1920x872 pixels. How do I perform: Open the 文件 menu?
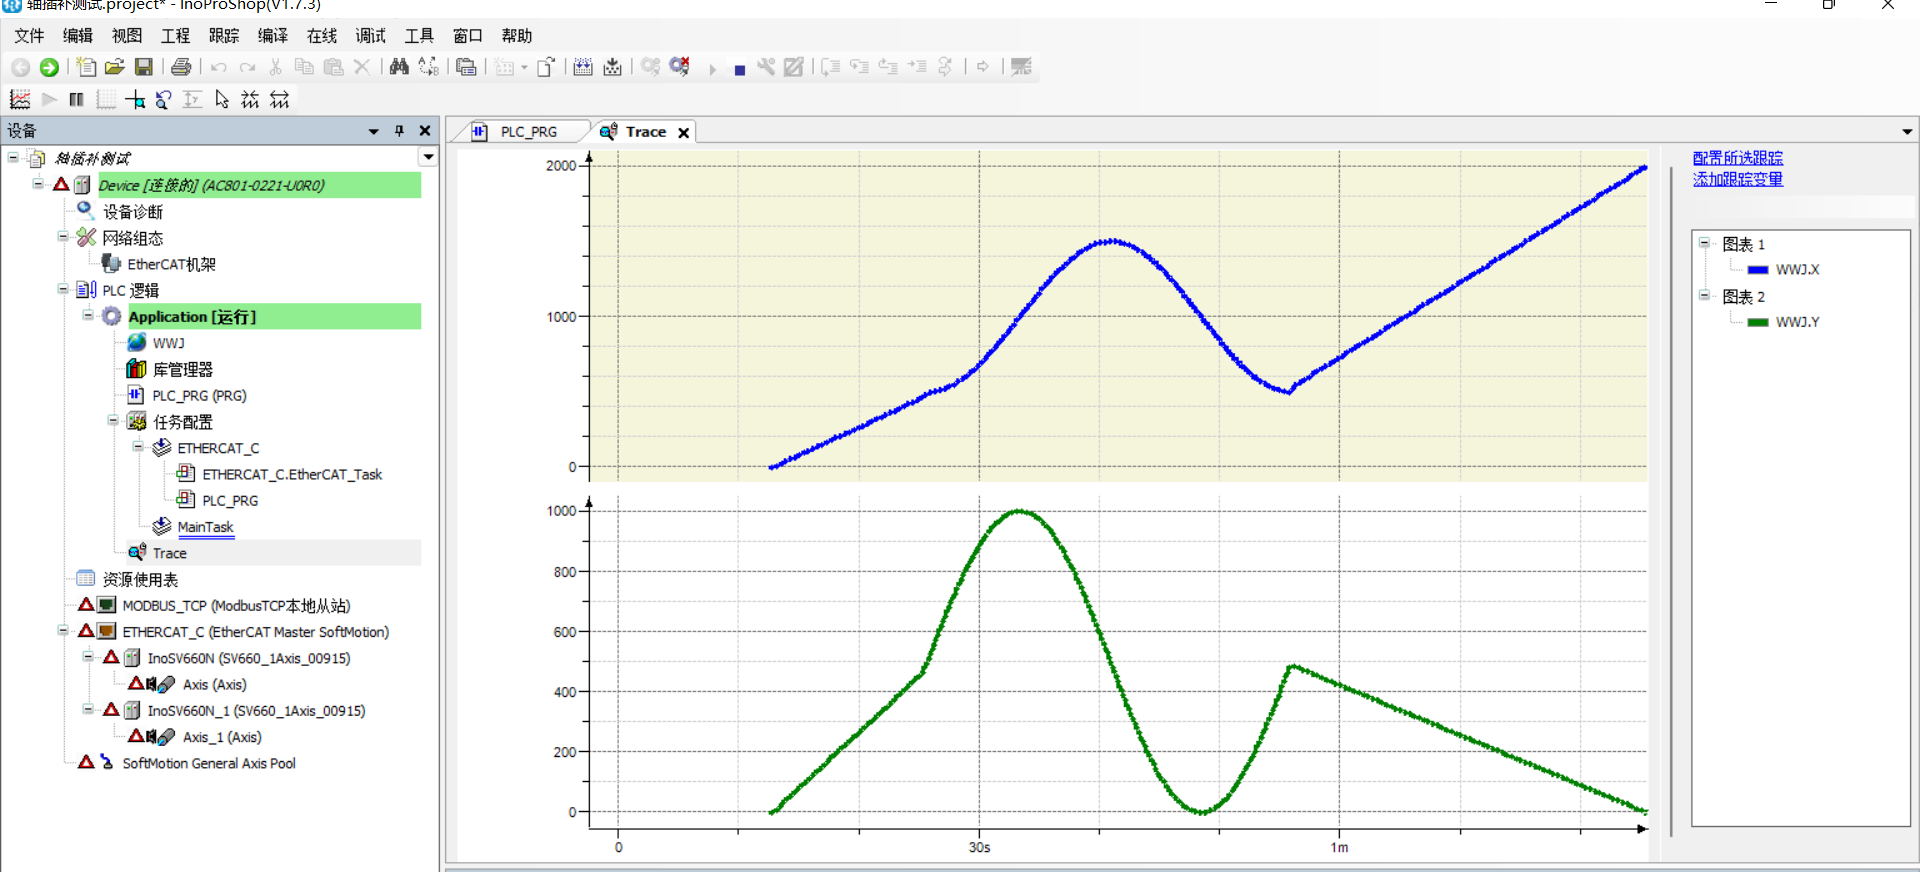pos(29,36)
